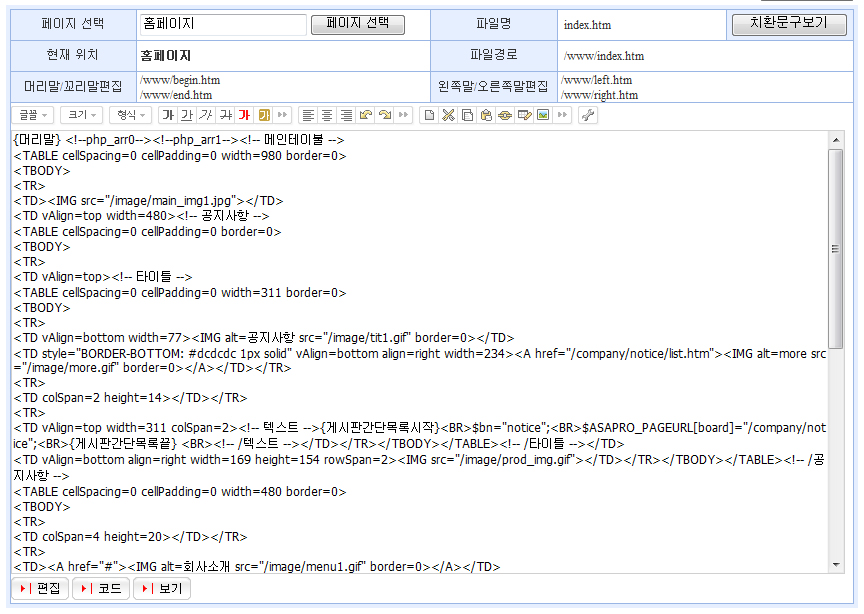Switch to the 보기 preview tab
Screen dimensions: 864x614
click(161, 588)
